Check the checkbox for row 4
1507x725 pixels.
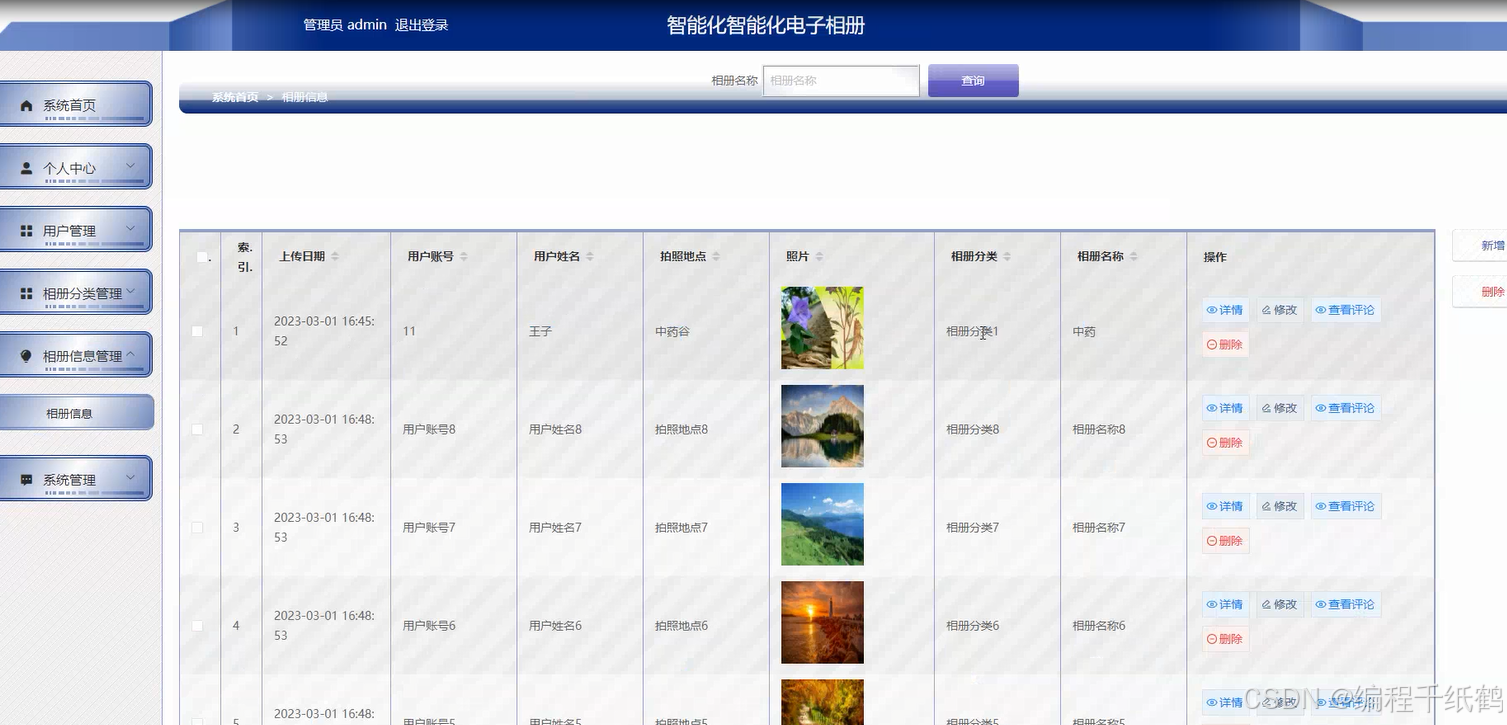pyautogui.click(x=197, y=625)
